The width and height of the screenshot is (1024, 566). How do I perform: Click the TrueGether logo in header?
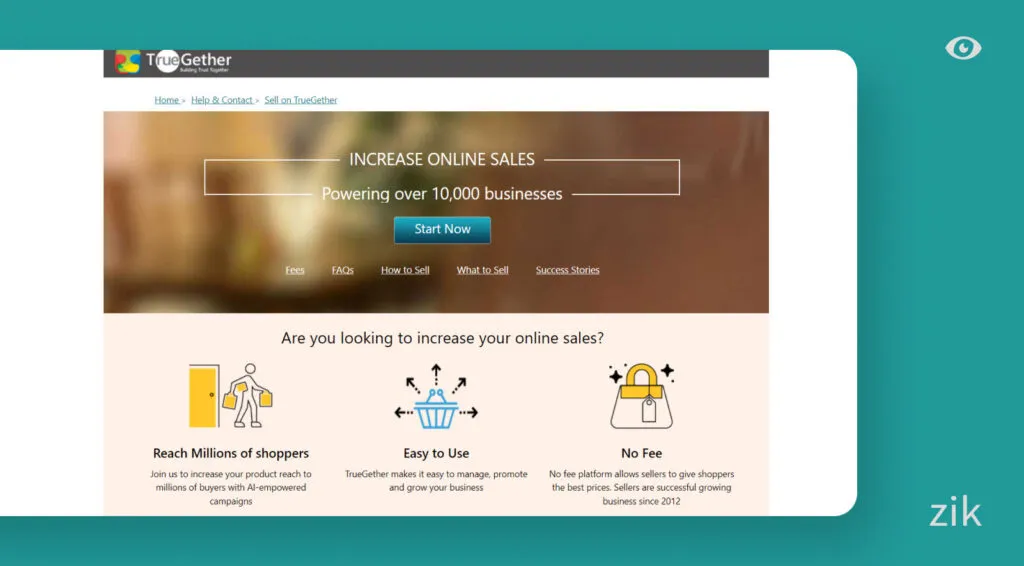(173, 62)
